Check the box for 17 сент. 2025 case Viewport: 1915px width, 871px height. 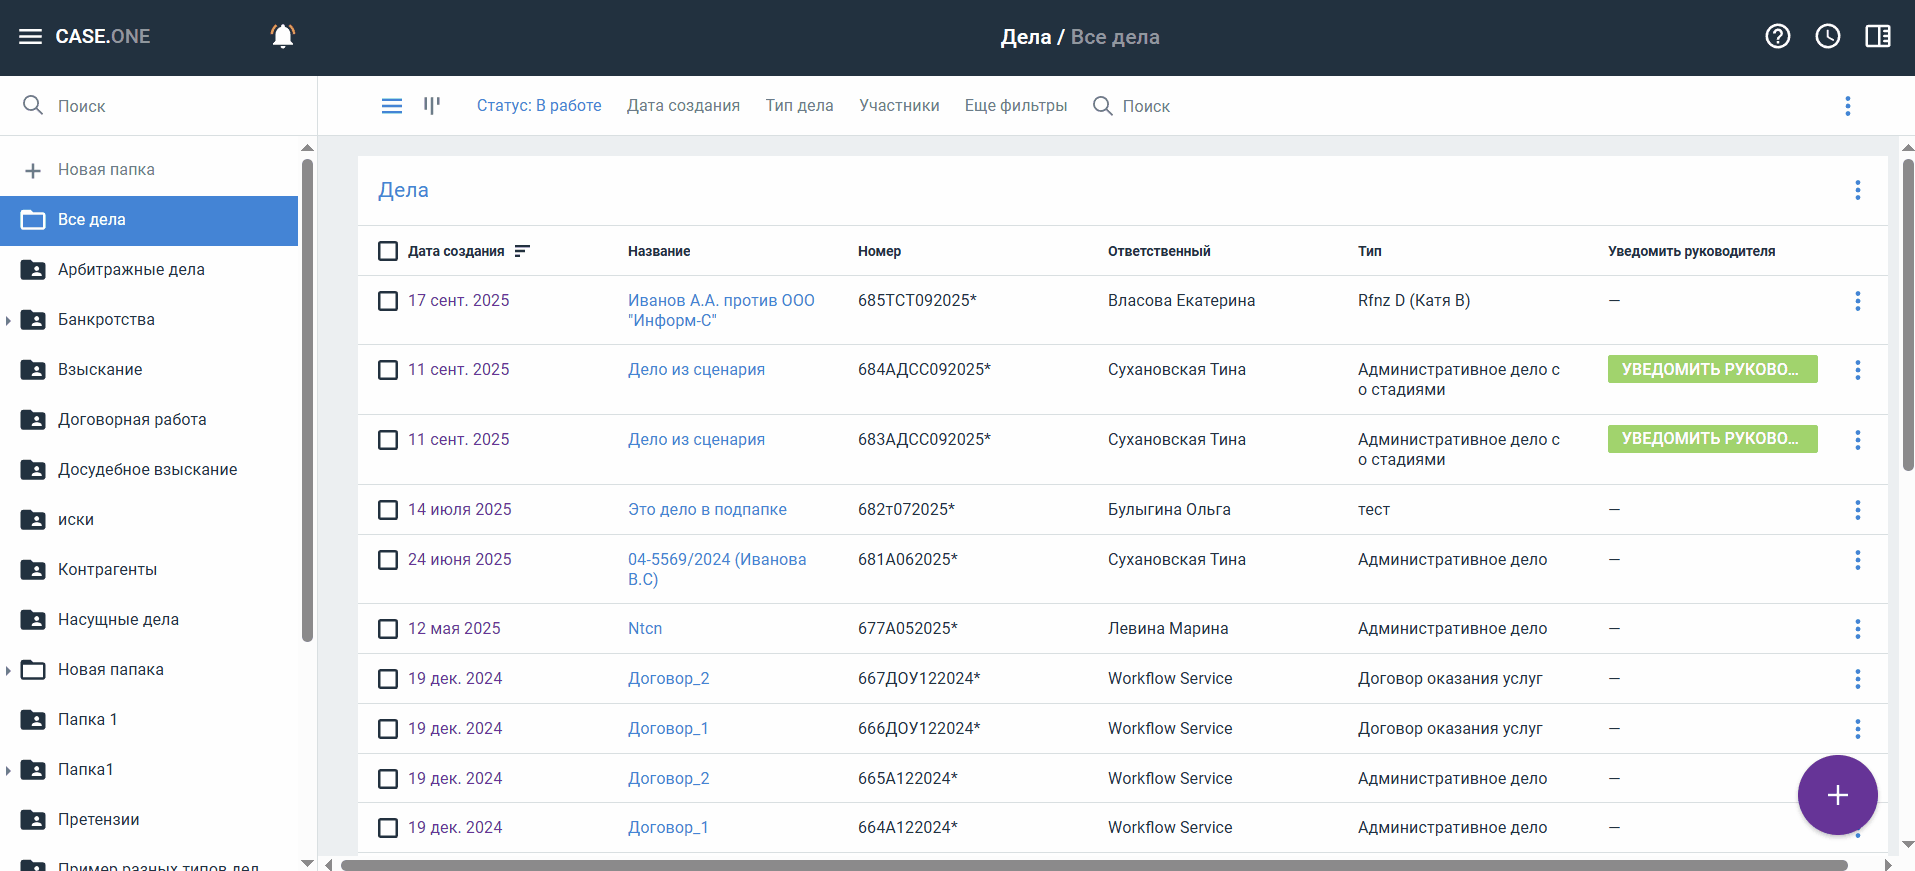point(388,301)
